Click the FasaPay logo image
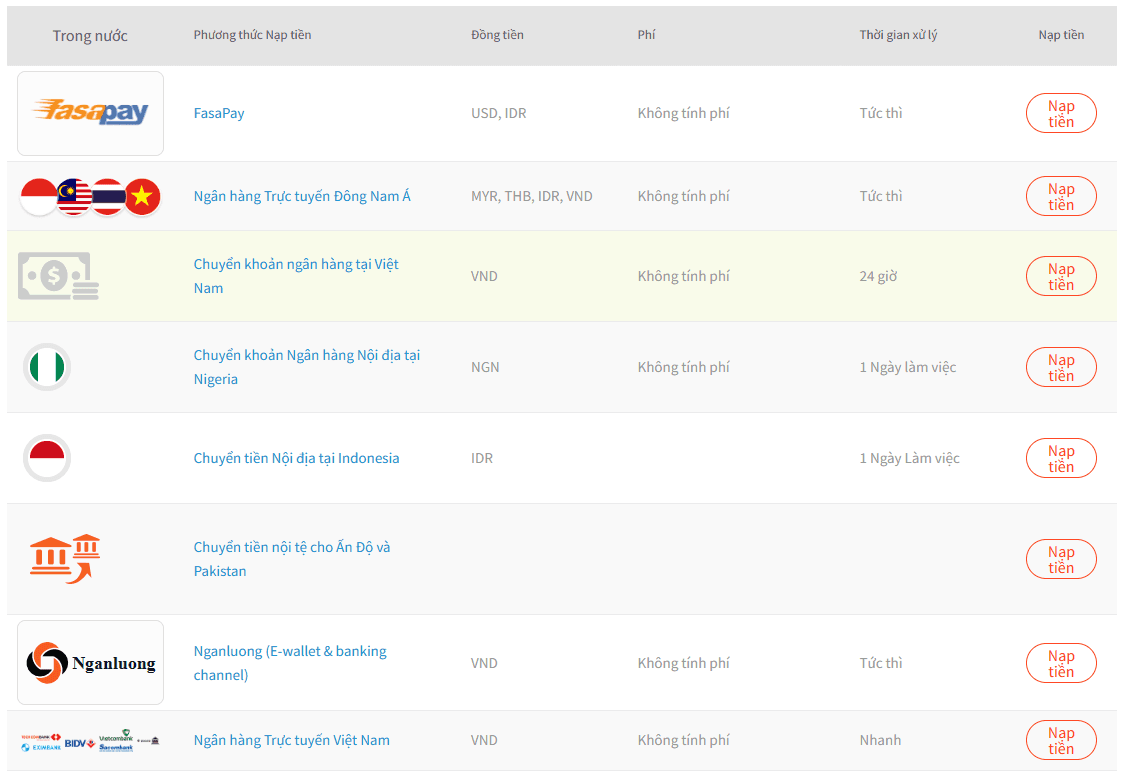The width and height of the screenshot is (1123, 782). [x=90, y=113]
